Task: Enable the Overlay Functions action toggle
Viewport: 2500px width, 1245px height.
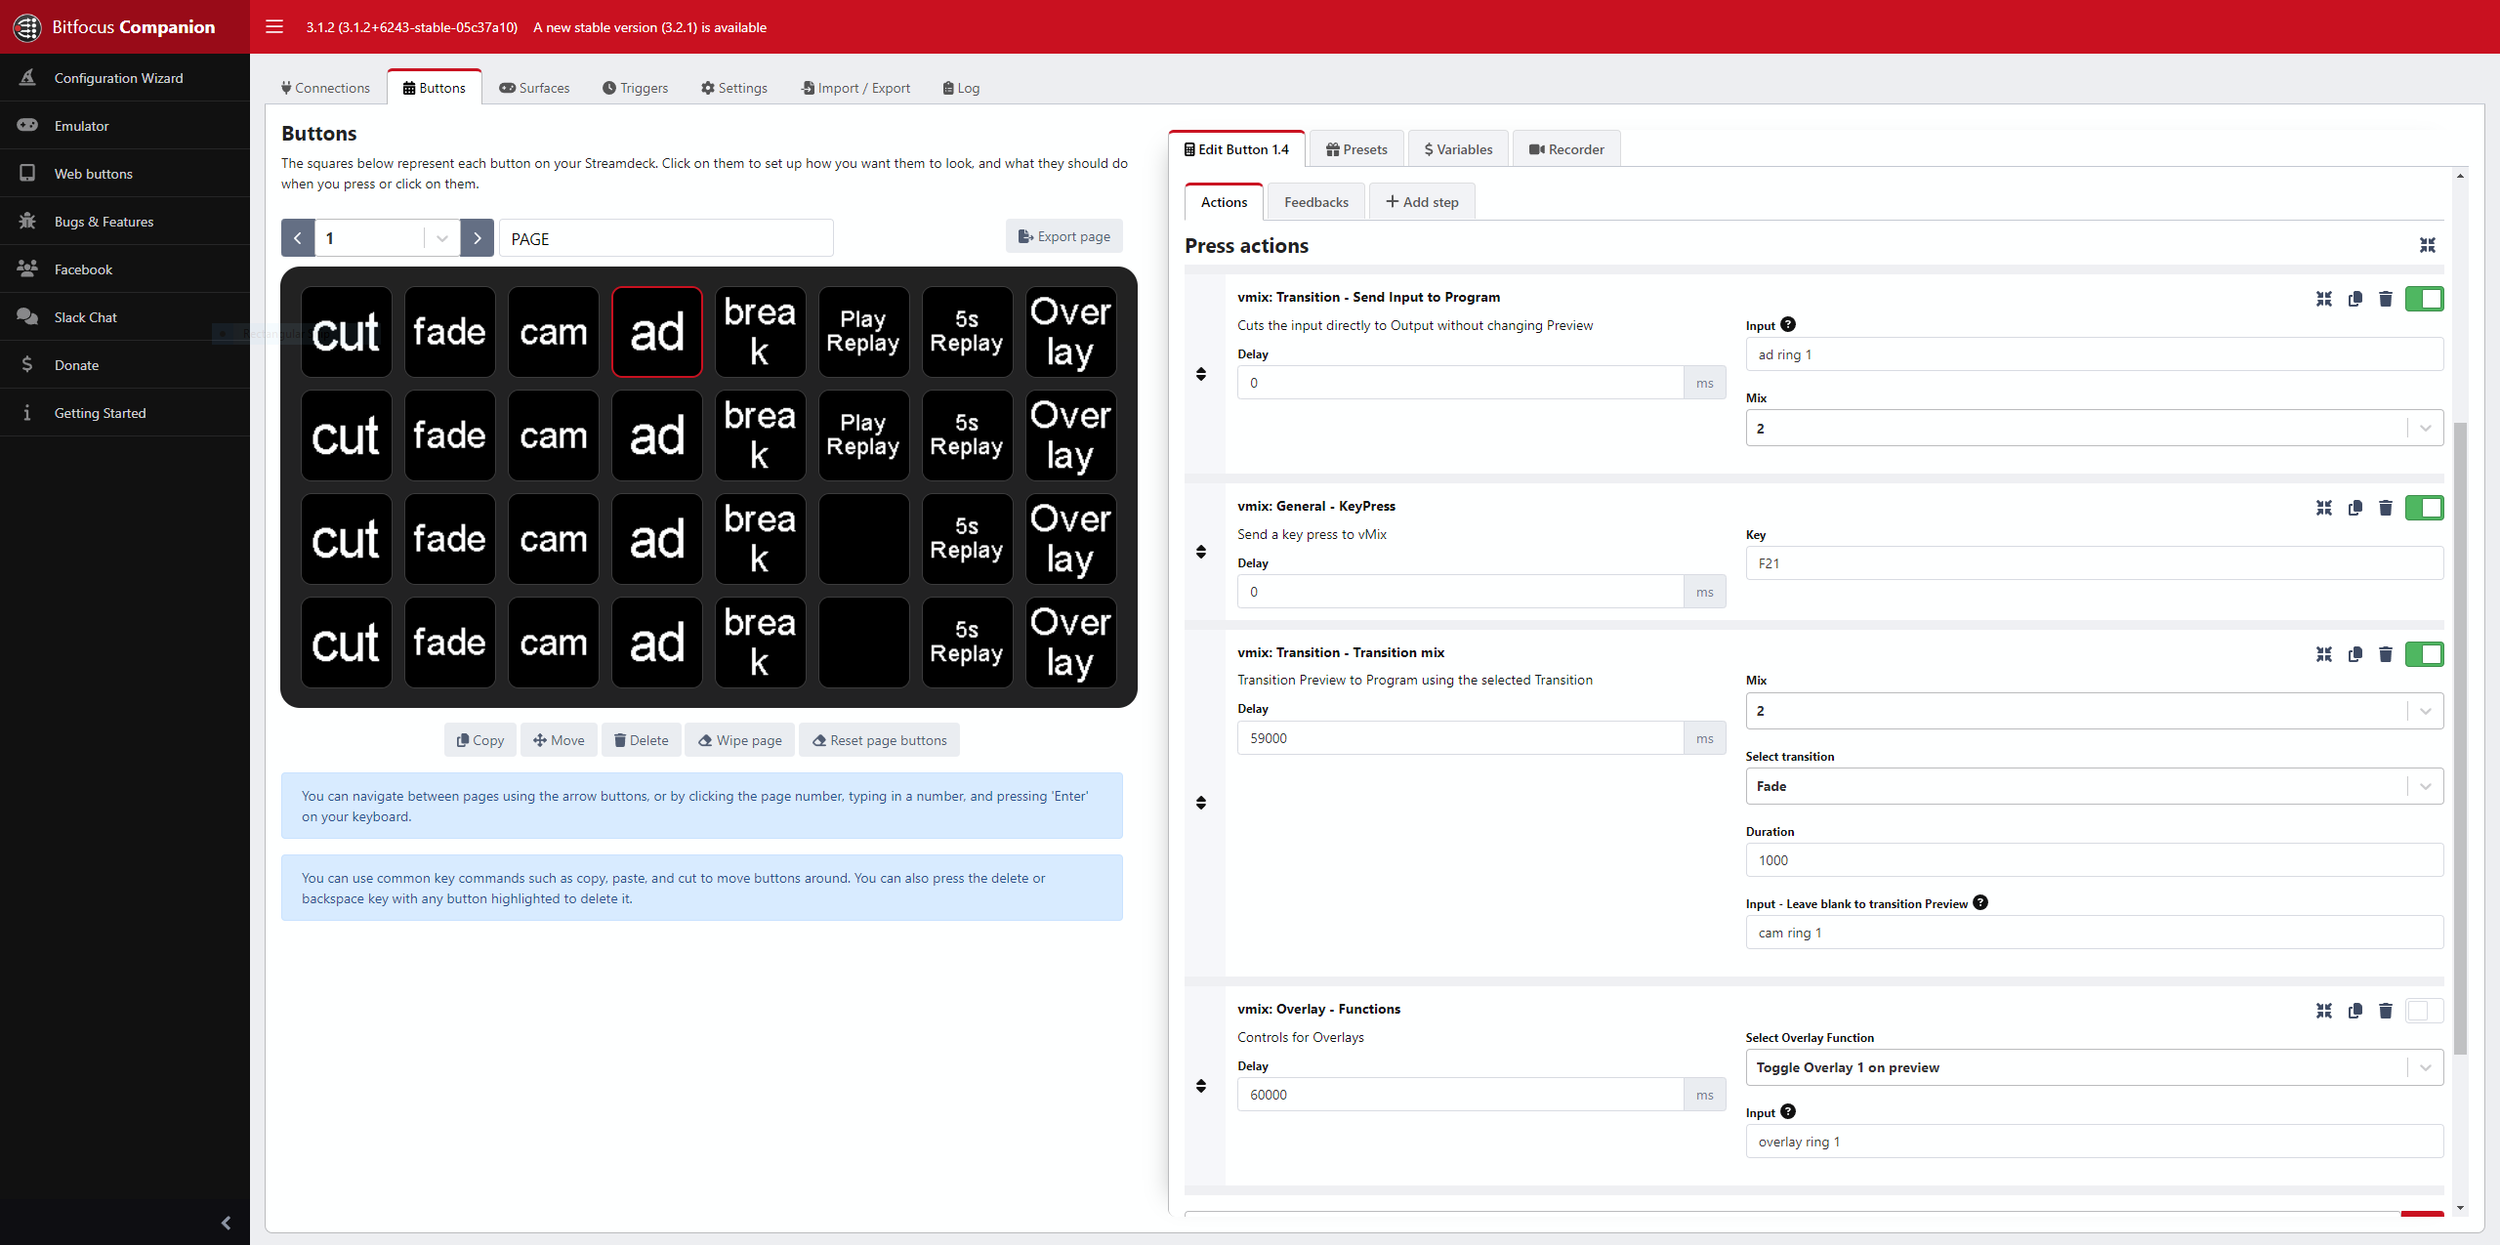Action: [x=2424, y=1011]
